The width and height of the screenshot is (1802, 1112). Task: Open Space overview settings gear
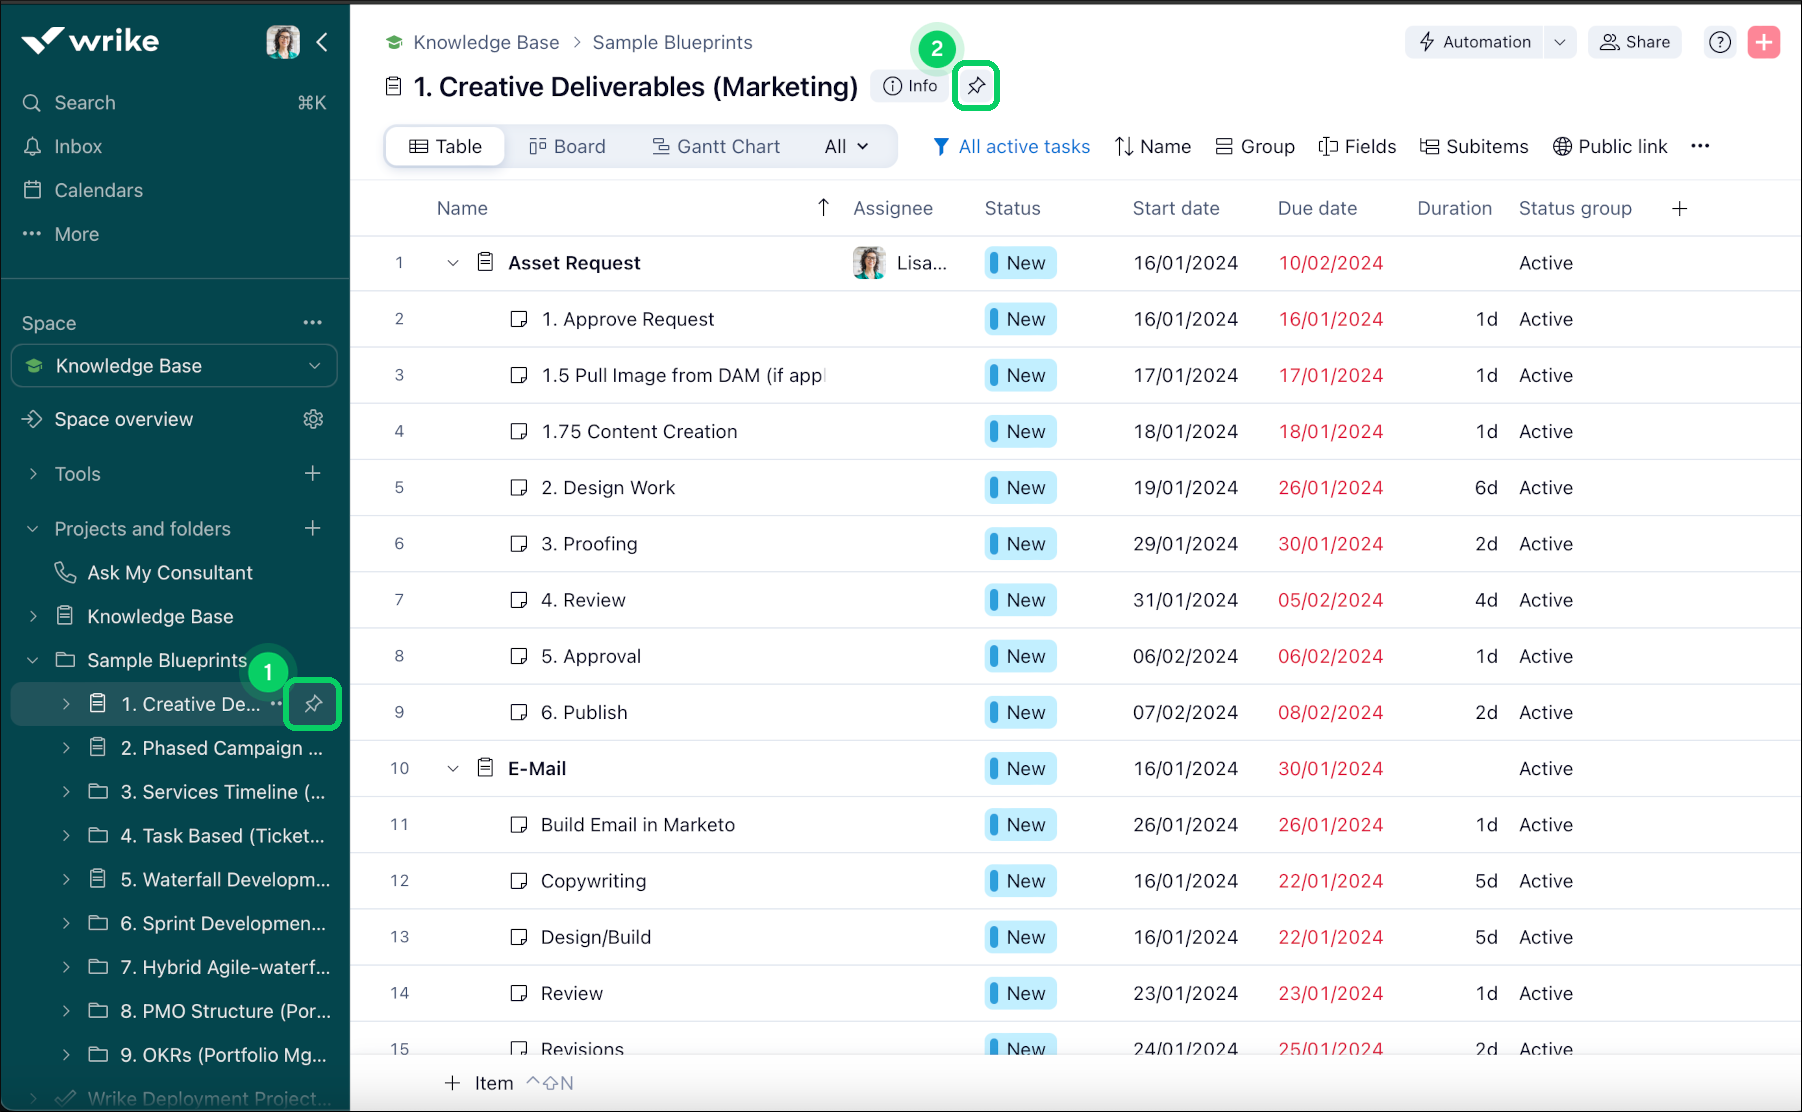(313, 419)
